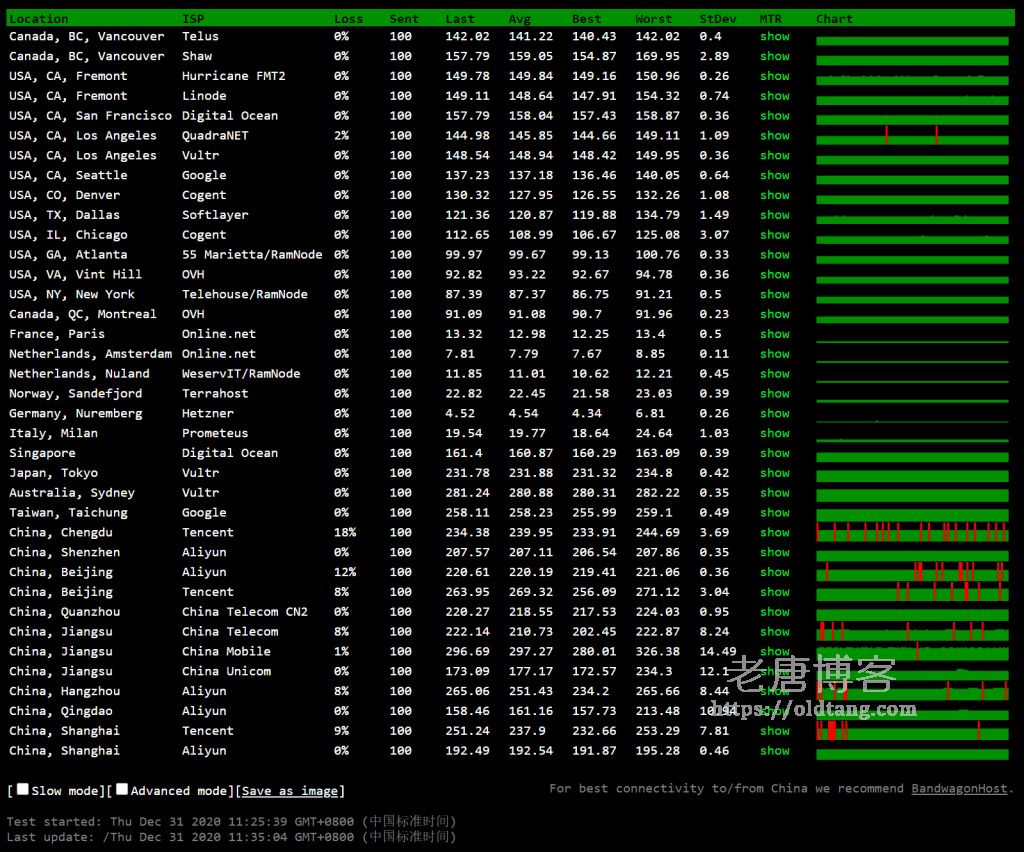The height and width of the screenshot is (852, 1024).
Task: Click the Beijing Aliyun latency chart
Action: [912, 572]
